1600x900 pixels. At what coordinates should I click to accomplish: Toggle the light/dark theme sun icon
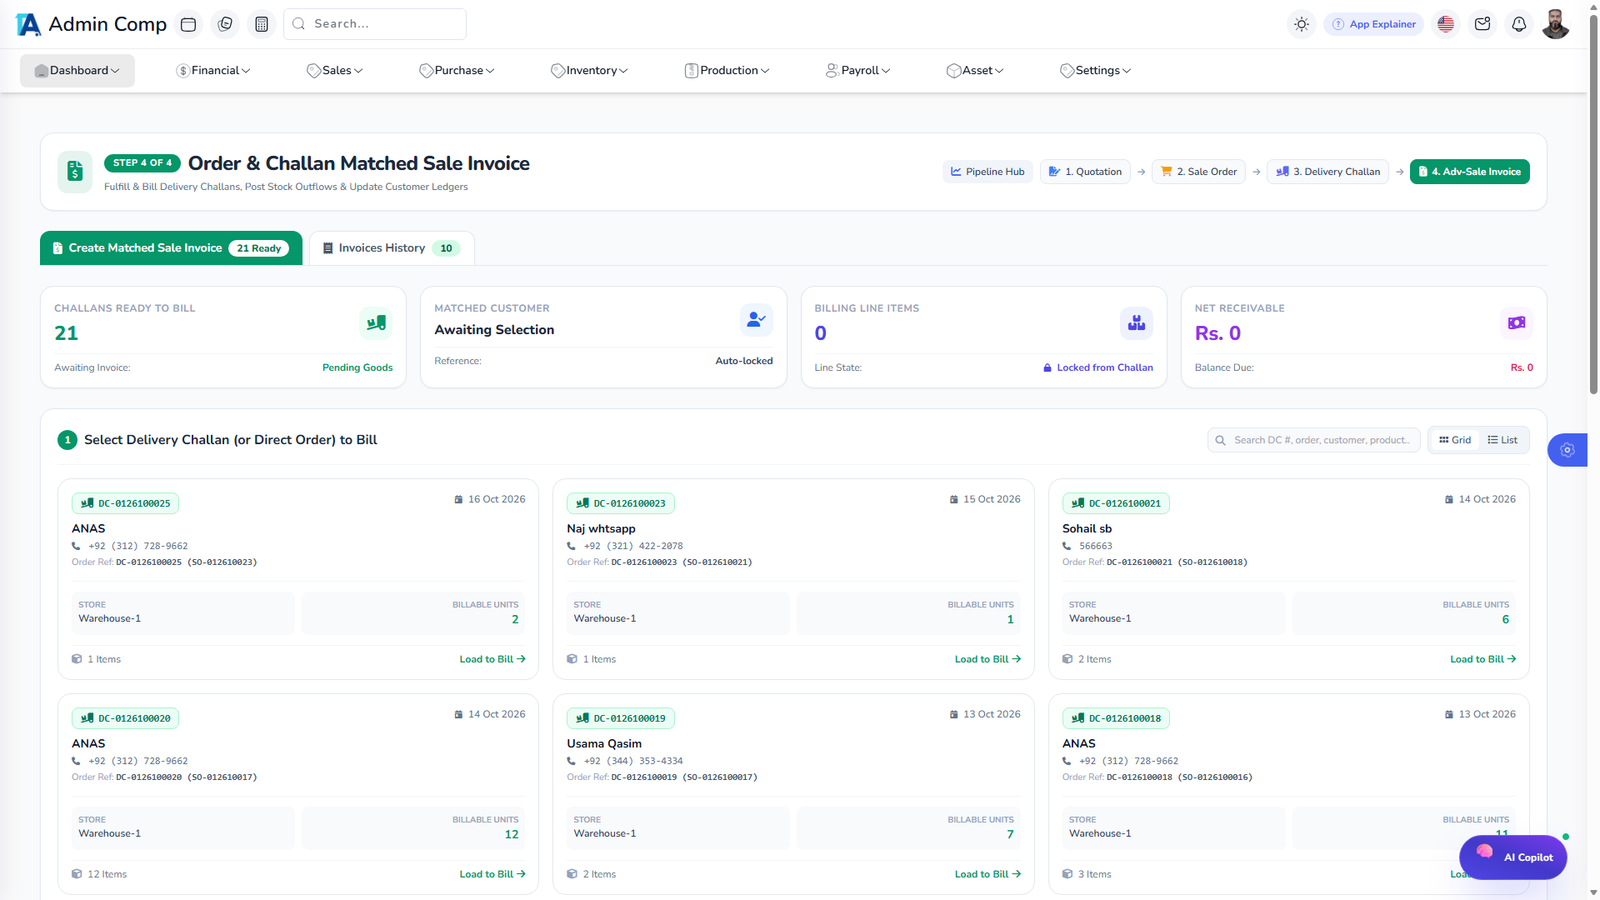(x=1301, y=24)
